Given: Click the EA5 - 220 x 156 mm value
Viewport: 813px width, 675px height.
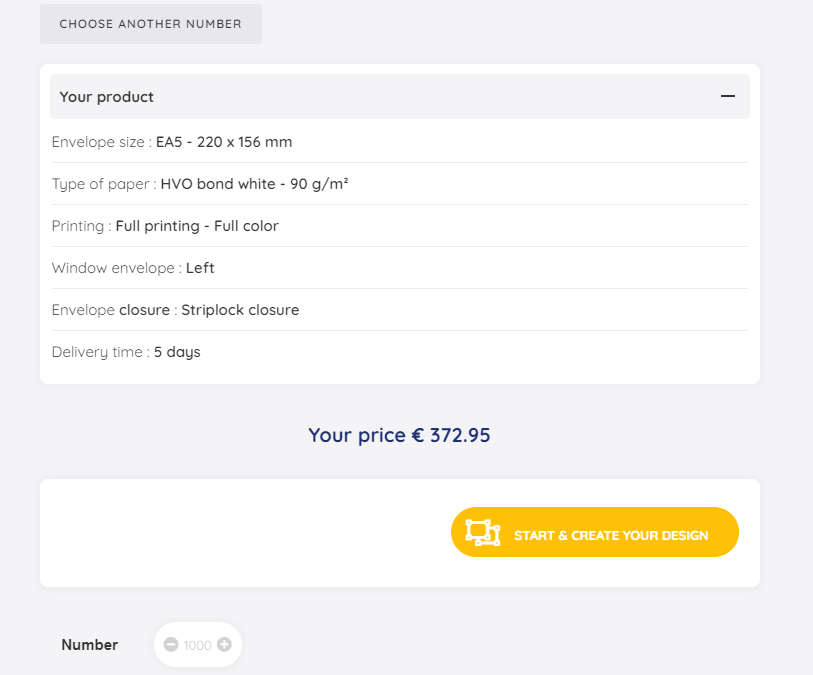Looking at the screenshot, I should [224, 142].
